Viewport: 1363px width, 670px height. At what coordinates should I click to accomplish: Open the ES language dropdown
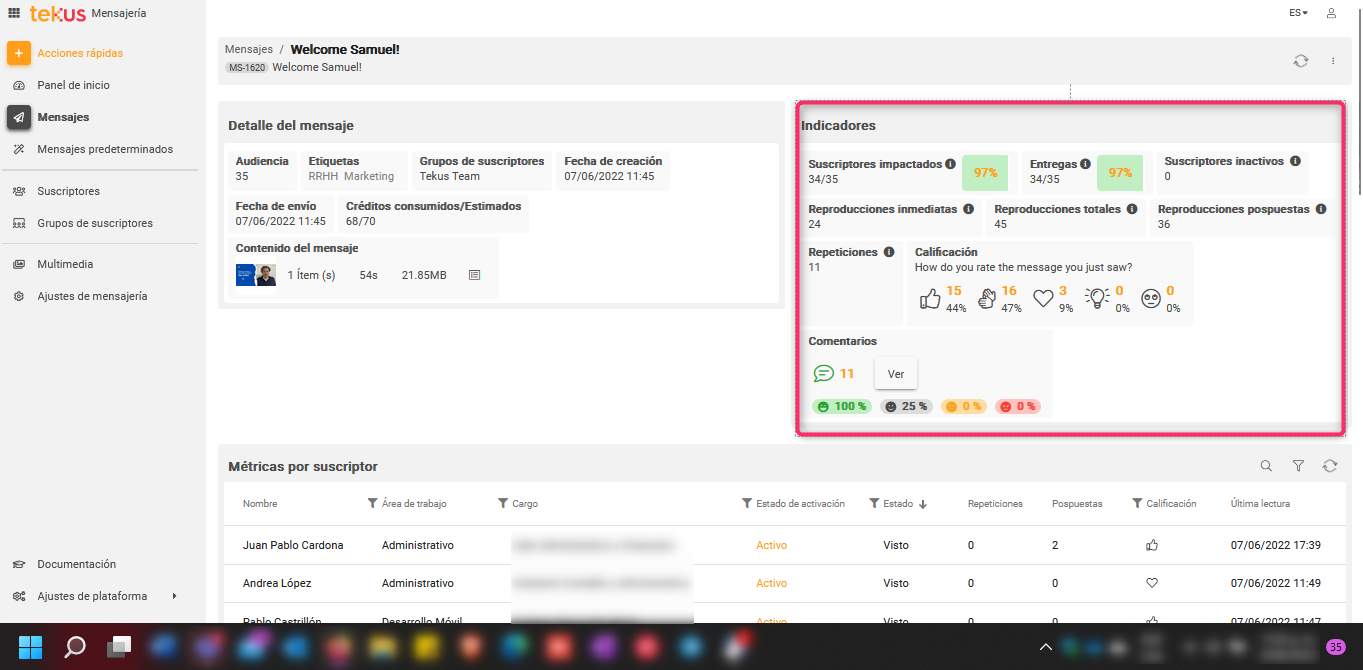pos(1298,13)
